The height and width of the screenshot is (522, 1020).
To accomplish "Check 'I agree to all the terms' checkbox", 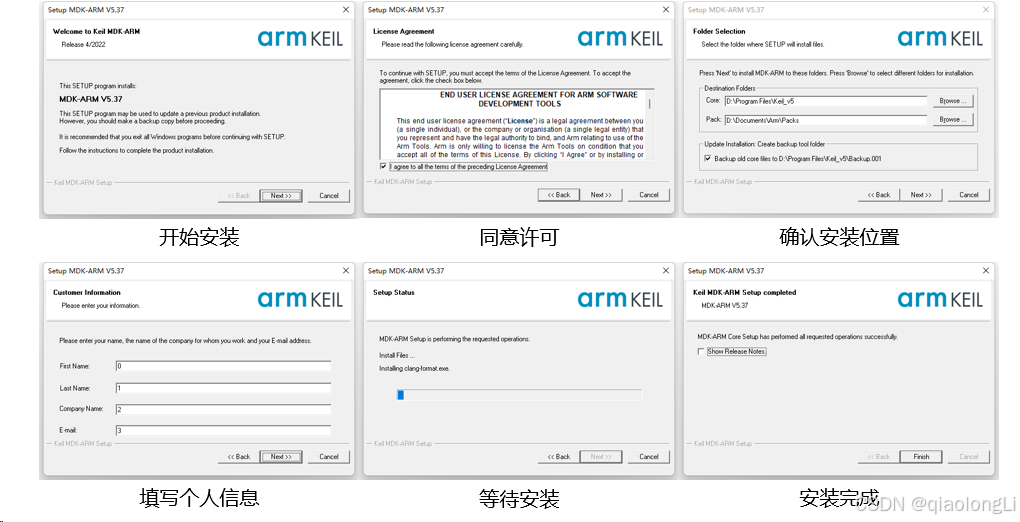I will (x=383, y=167).
